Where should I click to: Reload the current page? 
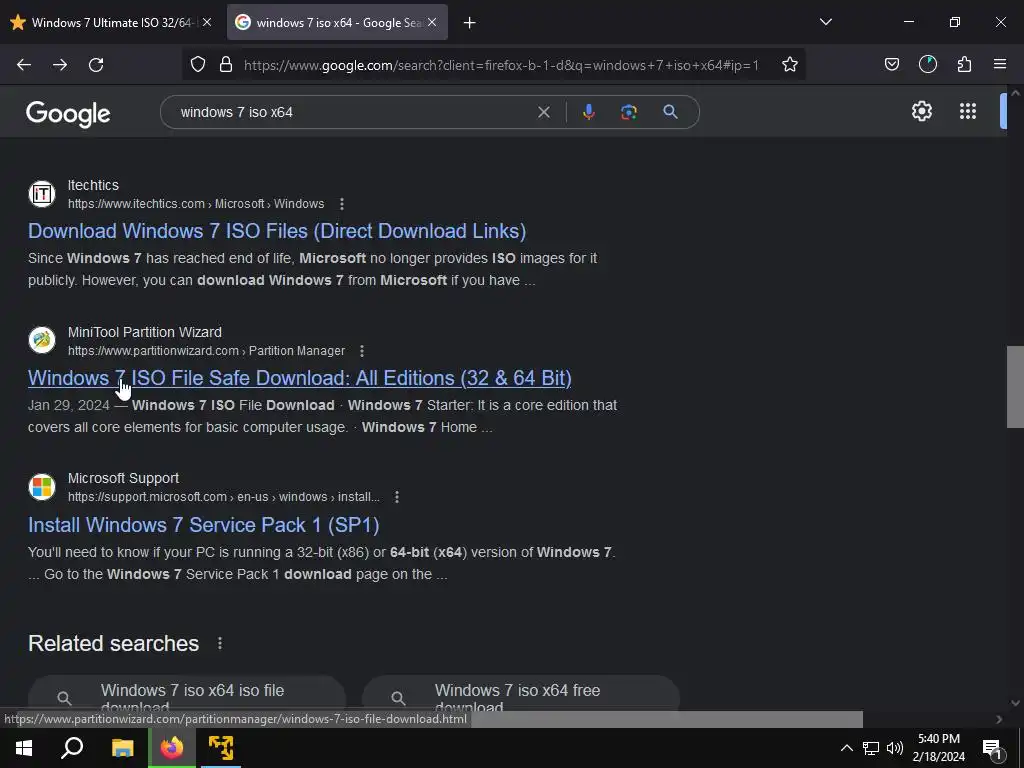pyautogui.click(x=96, y=65)
